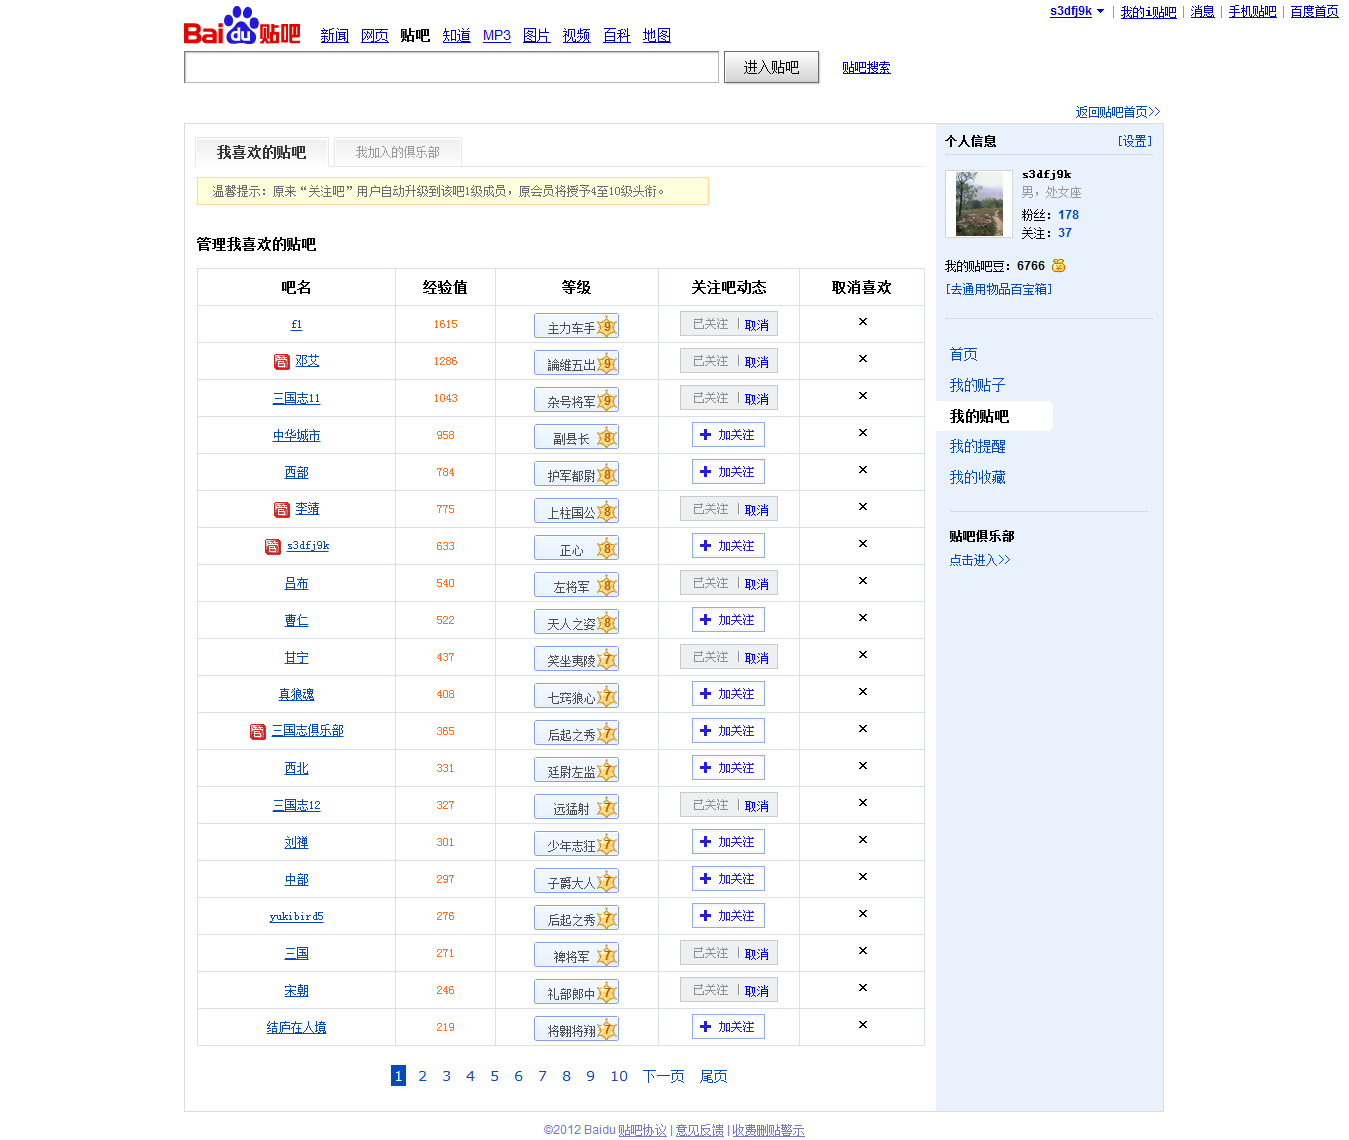Follow the 中华城市 bar with 加关注
Image resolution: width=1349 pixels, height=1140 pixels.
728,435
